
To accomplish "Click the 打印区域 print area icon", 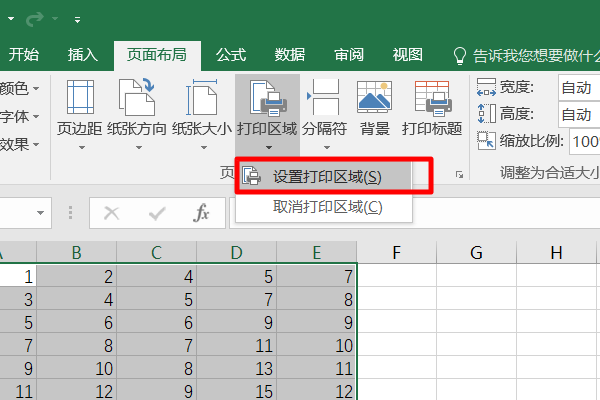I will (x=267, y=98).
